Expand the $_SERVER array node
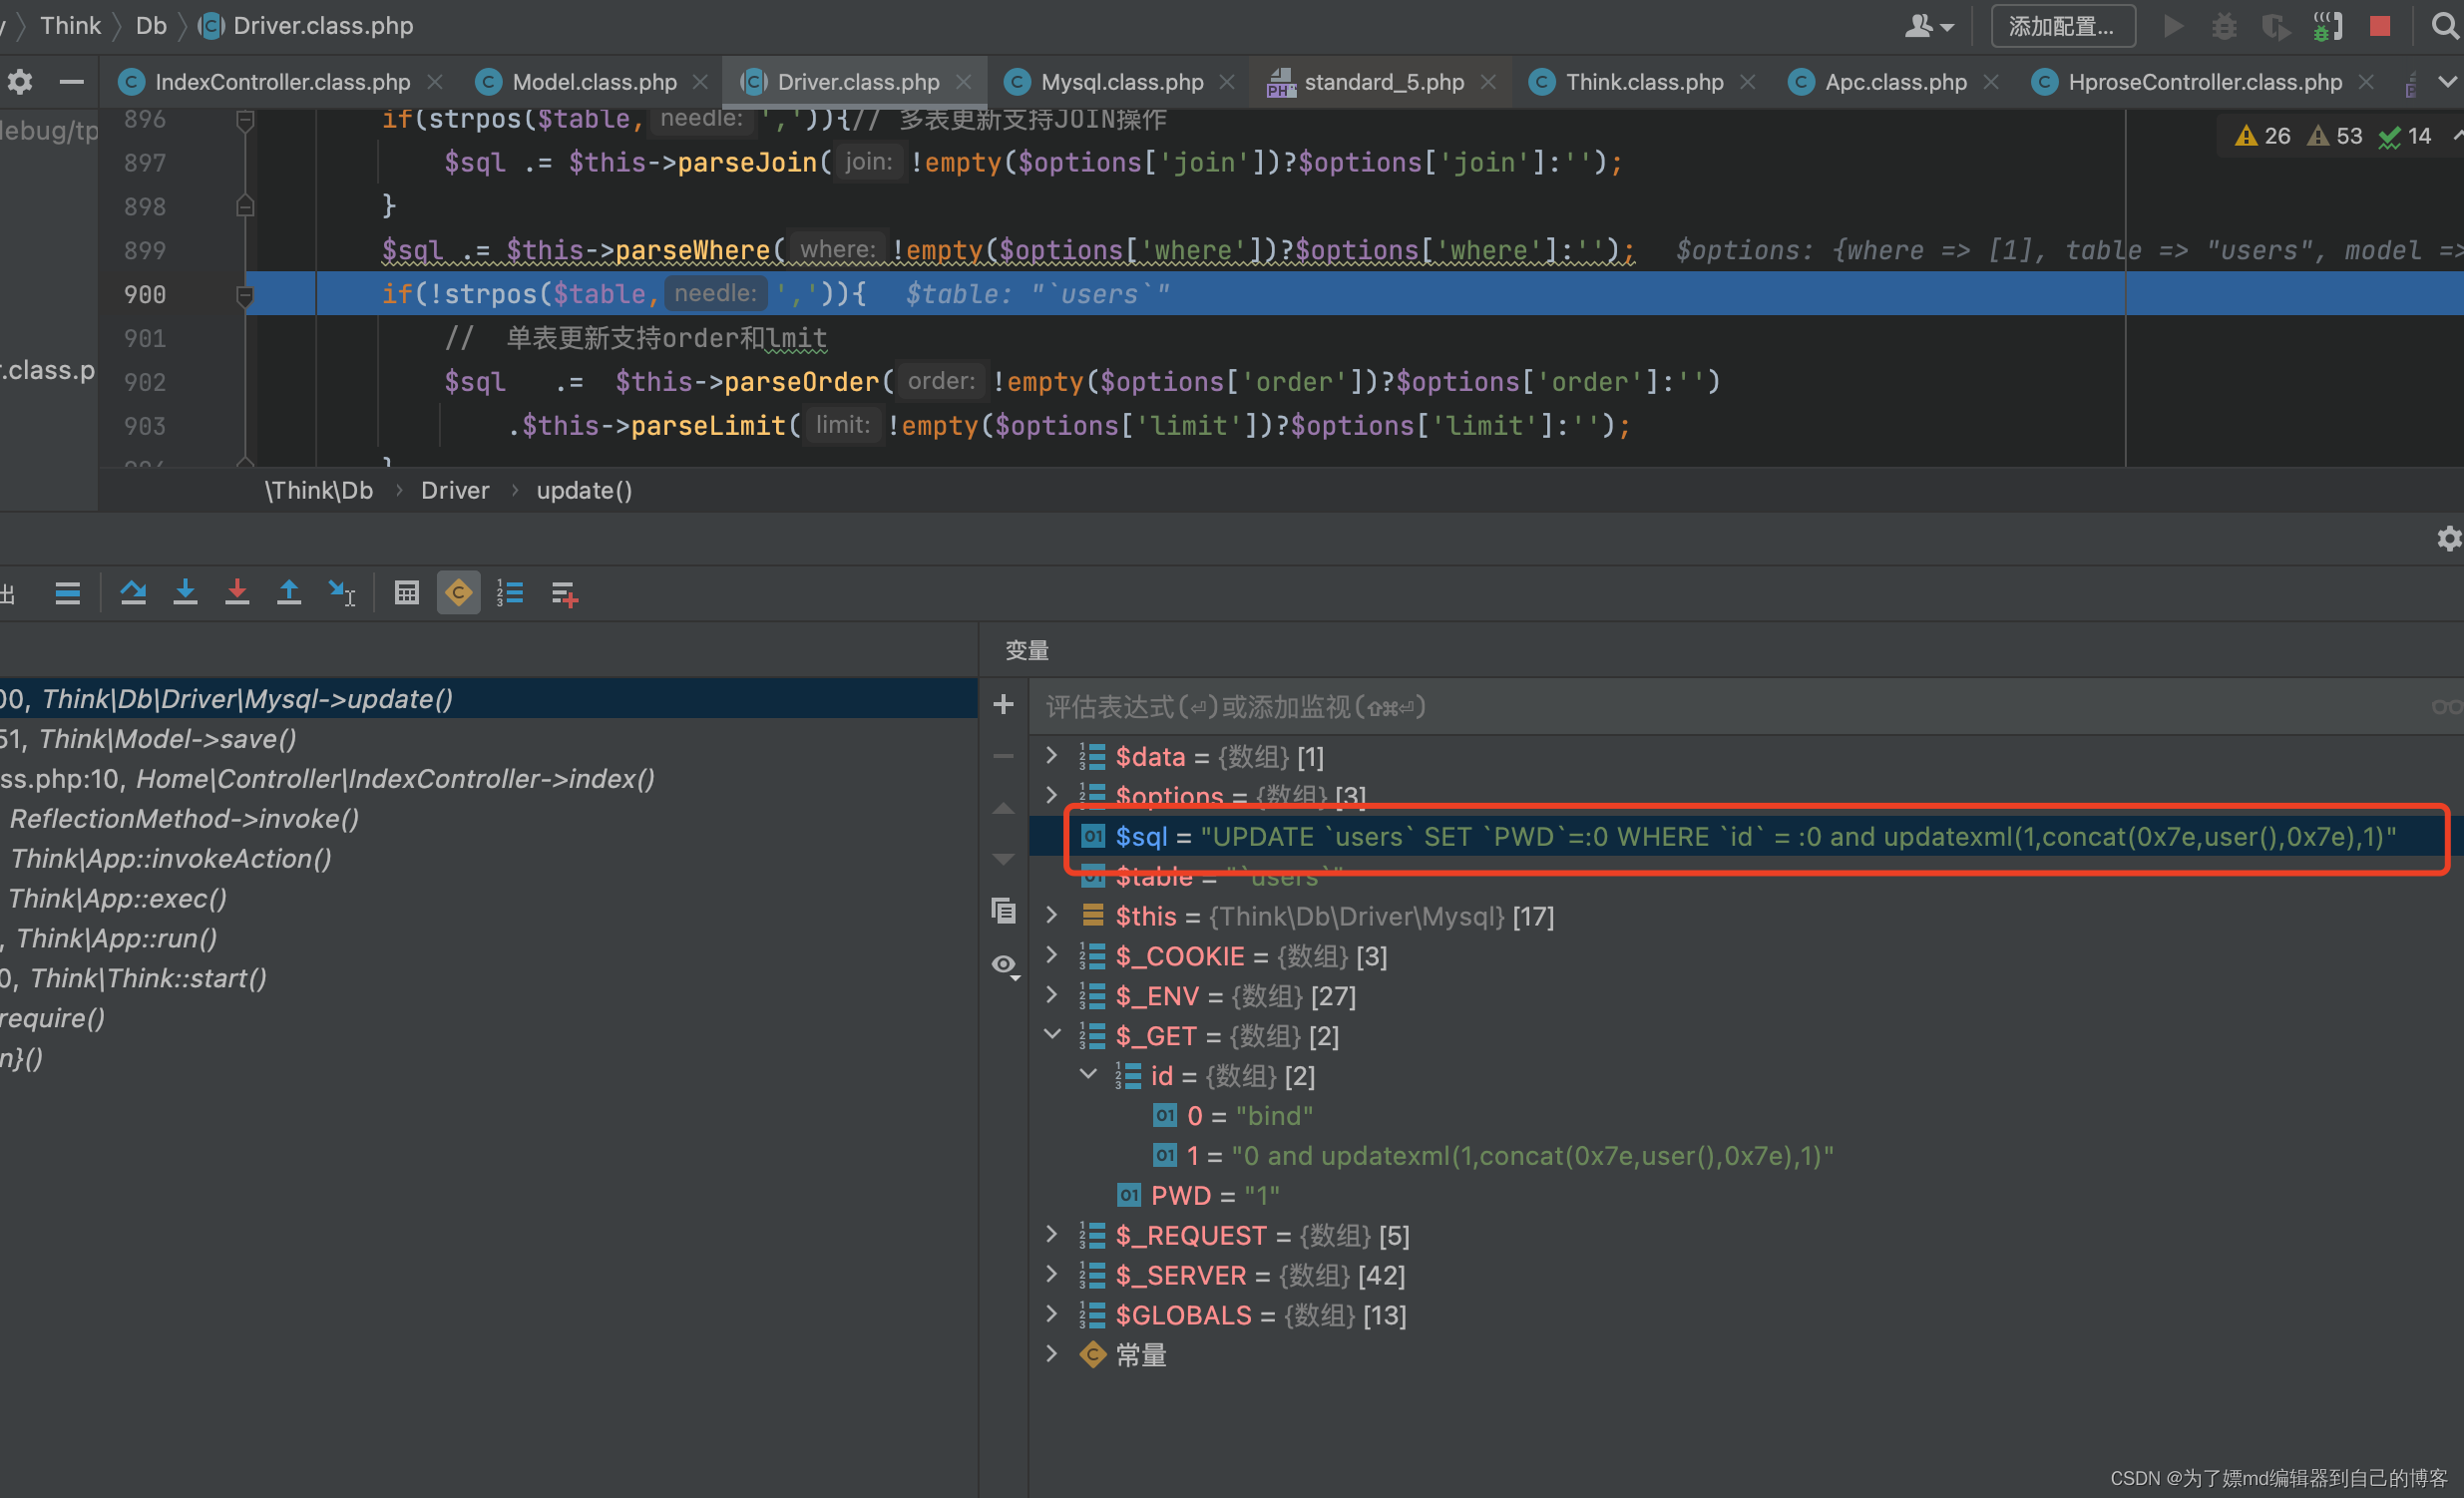This screenshot has height=1498, width=2464. tap(1051, 1274)
